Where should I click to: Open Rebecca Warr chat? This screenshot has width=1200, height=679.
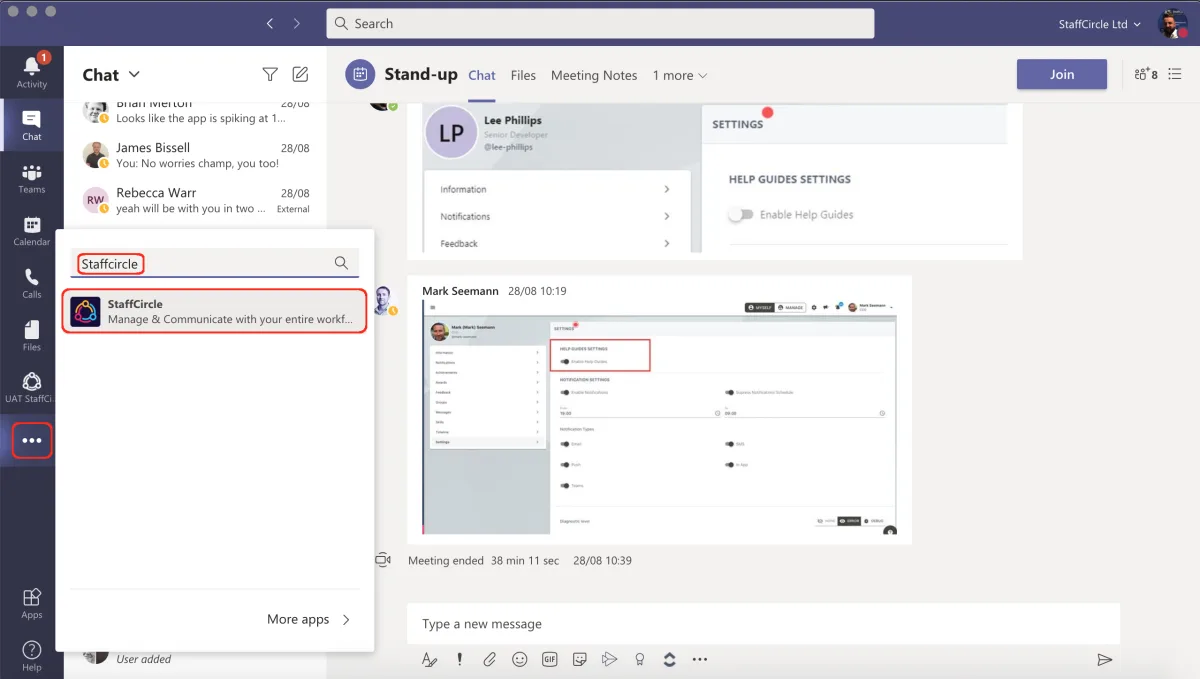(x=196, y=200)
